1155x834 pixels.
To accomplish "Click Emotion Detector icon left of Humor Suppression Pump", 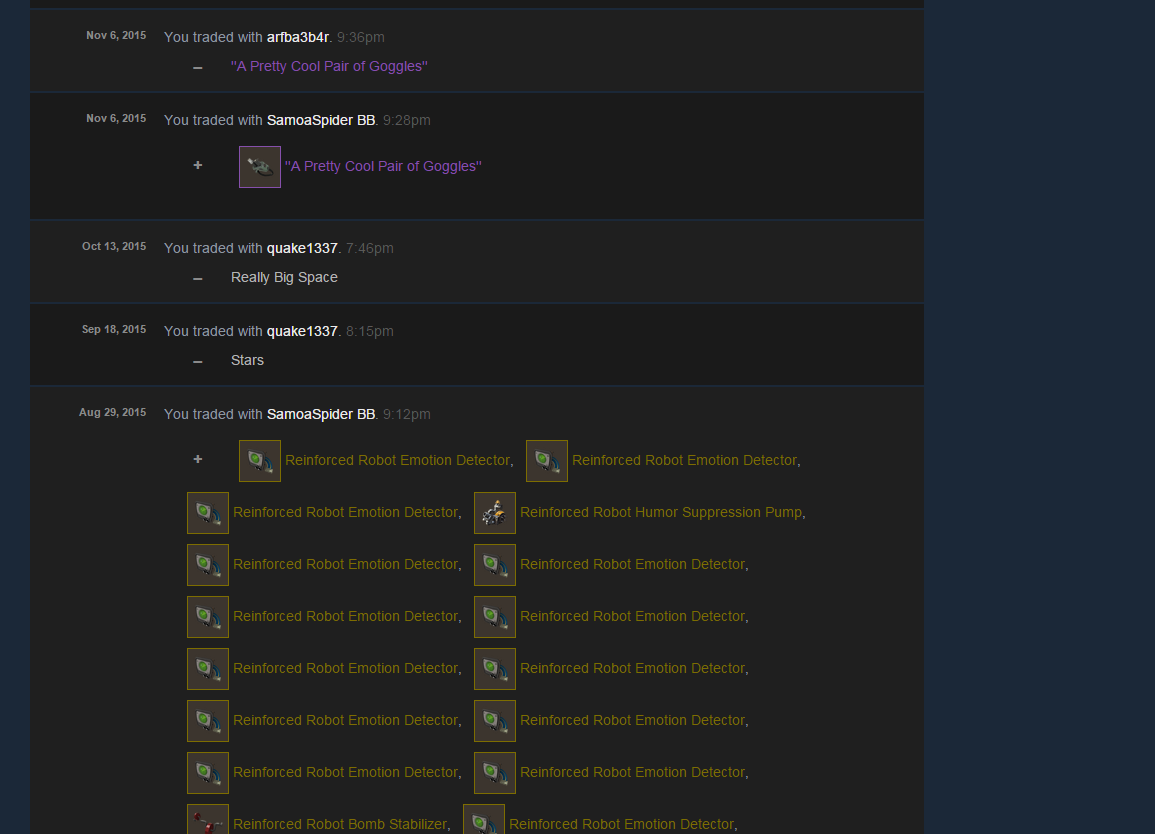I will (208, 513).
